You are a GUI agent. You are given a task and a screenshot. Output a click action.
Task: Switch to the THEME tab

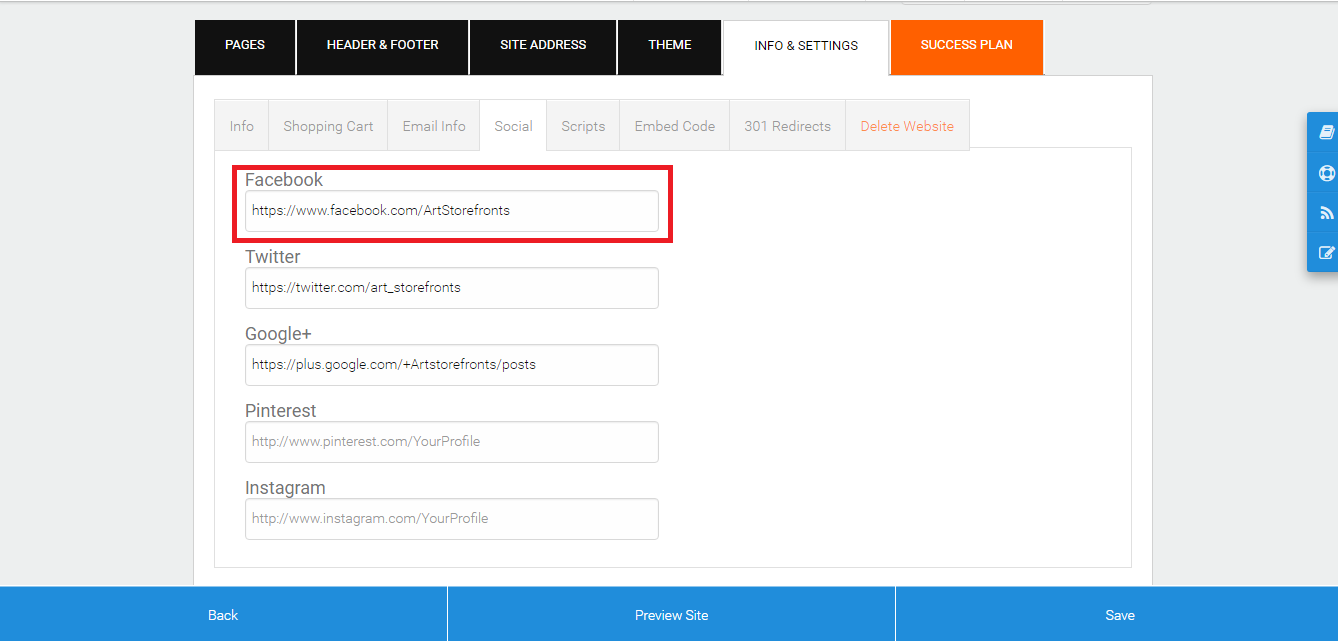tap(669, 44)
